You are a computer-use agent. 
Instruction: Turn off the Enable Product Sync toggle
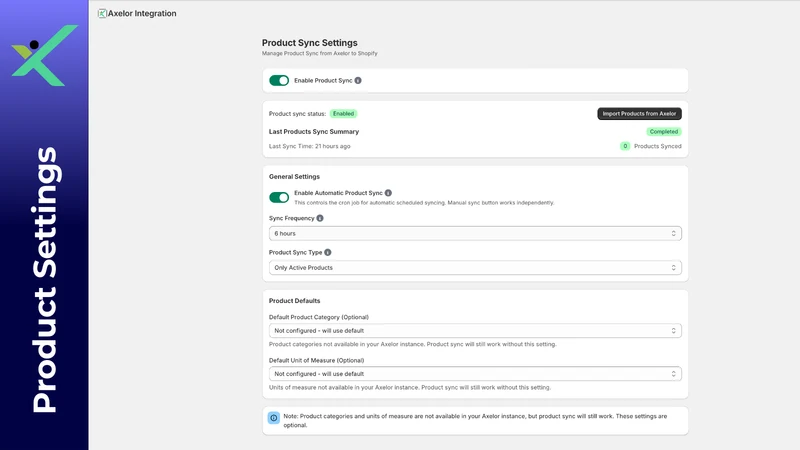[279, 80]
